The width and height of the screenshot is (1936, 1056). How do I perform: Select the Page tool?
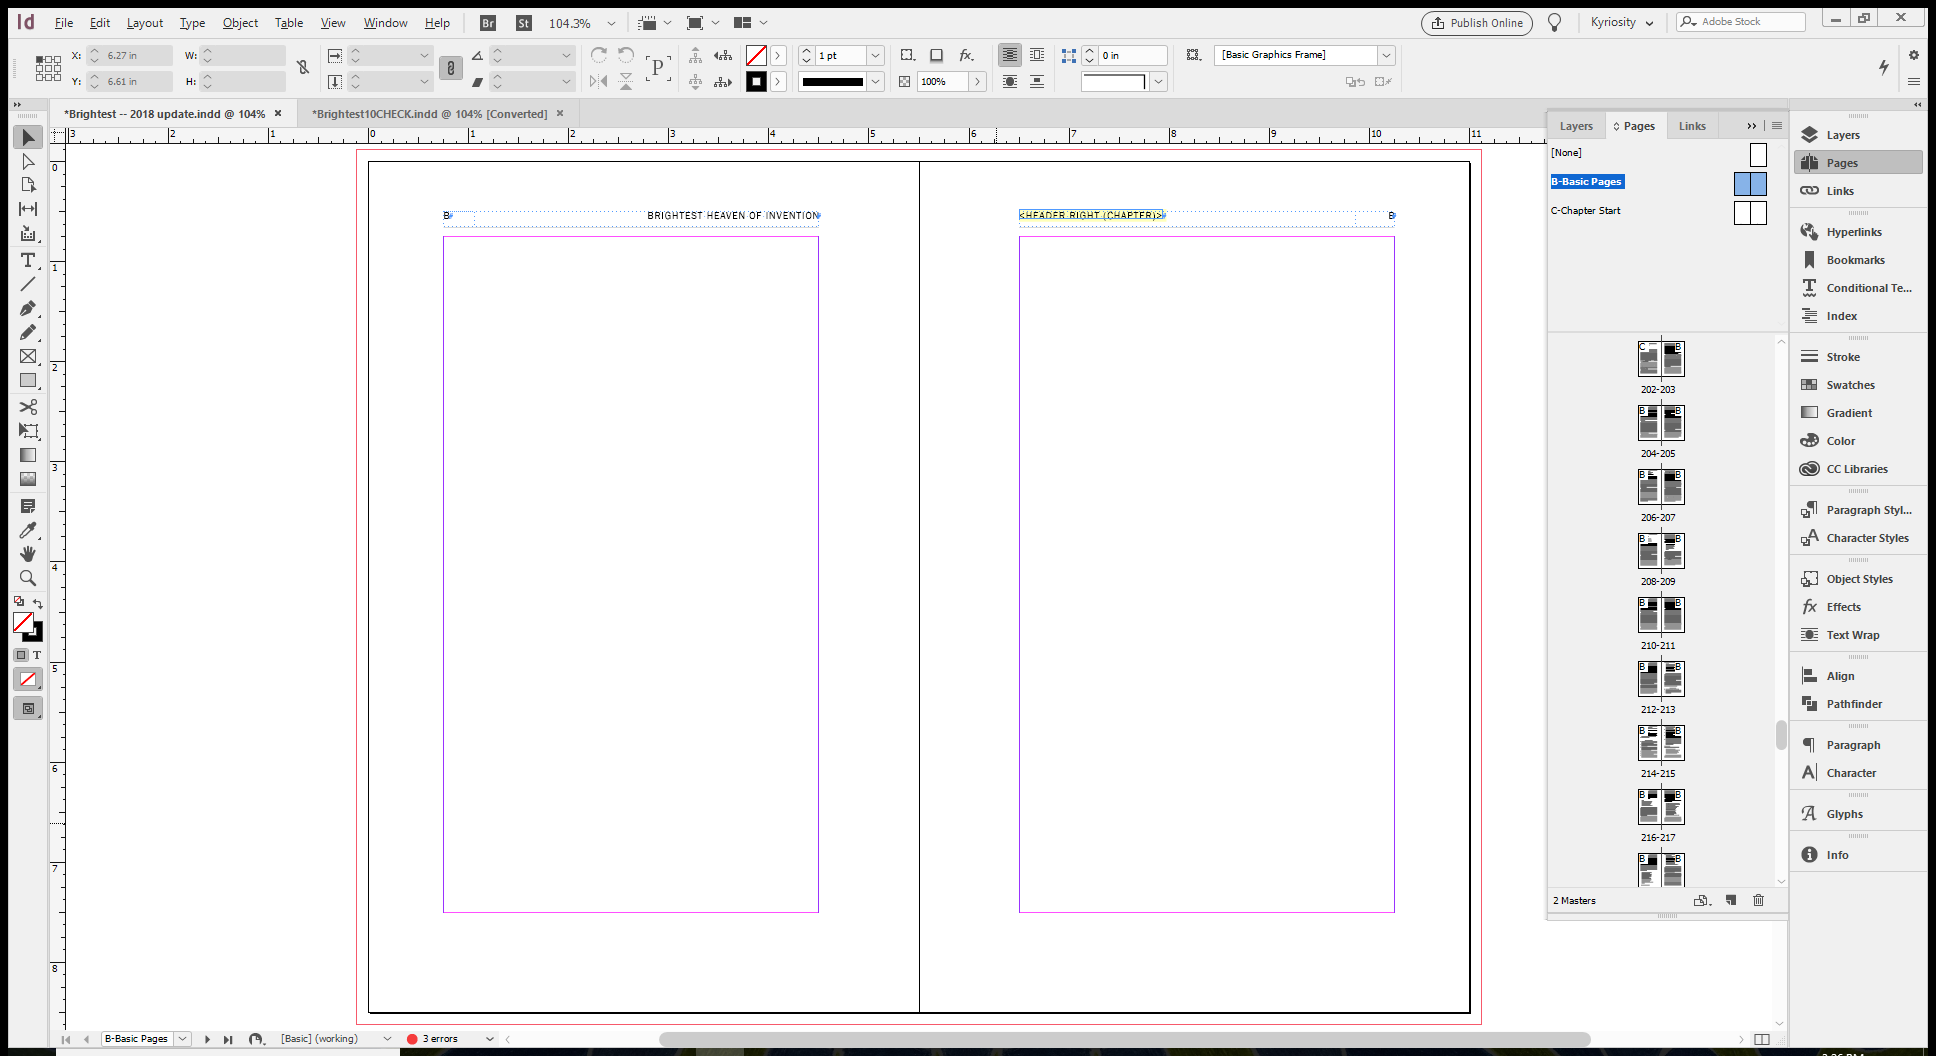tap(28, 185)
